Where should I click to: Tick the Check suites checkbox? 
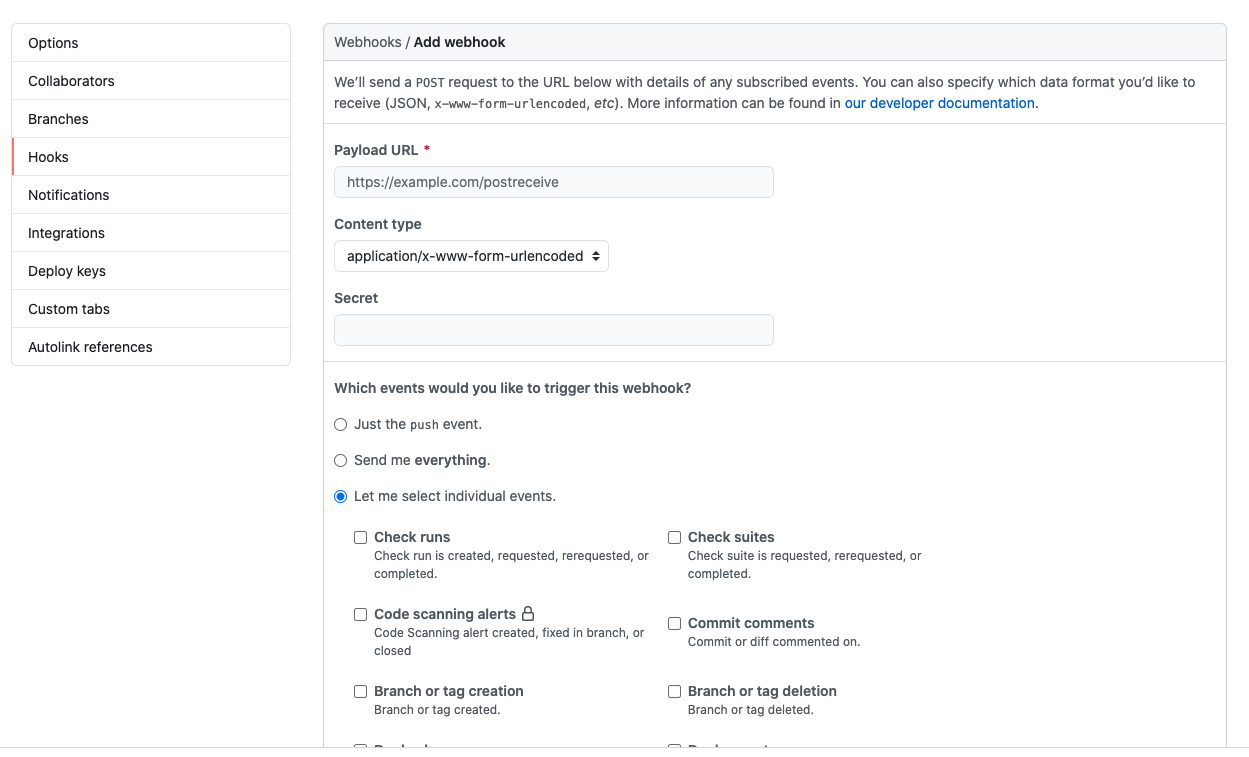[675, 538]
